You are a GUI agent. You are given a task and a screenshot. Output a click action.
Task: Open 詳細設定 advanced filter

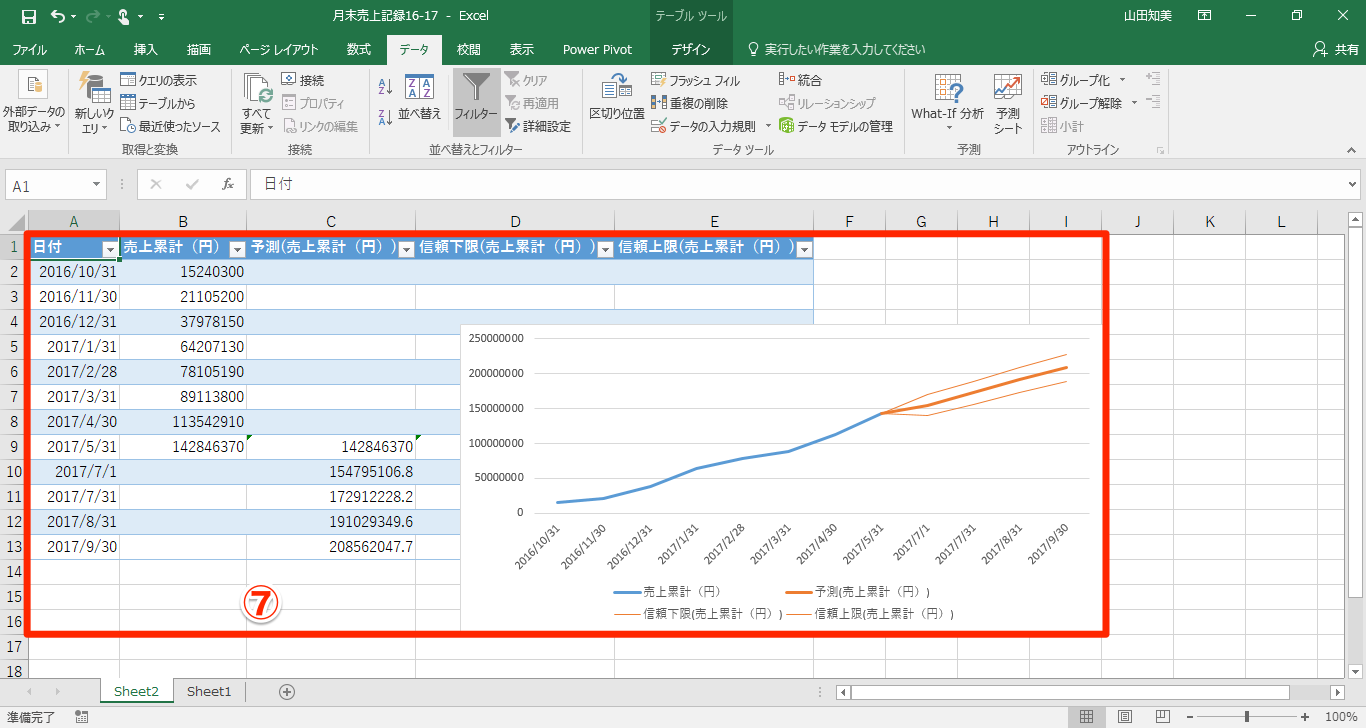point(537,126)
